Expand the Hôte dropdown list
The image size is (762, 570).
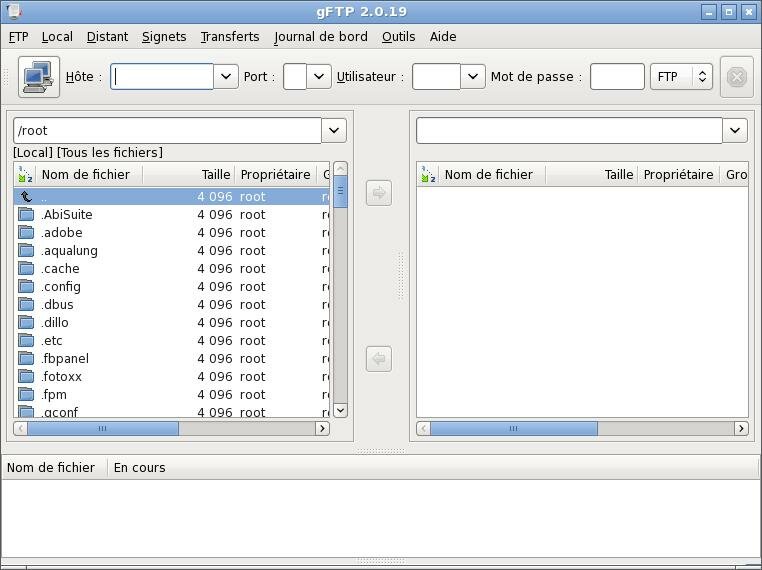coord(226,77)
